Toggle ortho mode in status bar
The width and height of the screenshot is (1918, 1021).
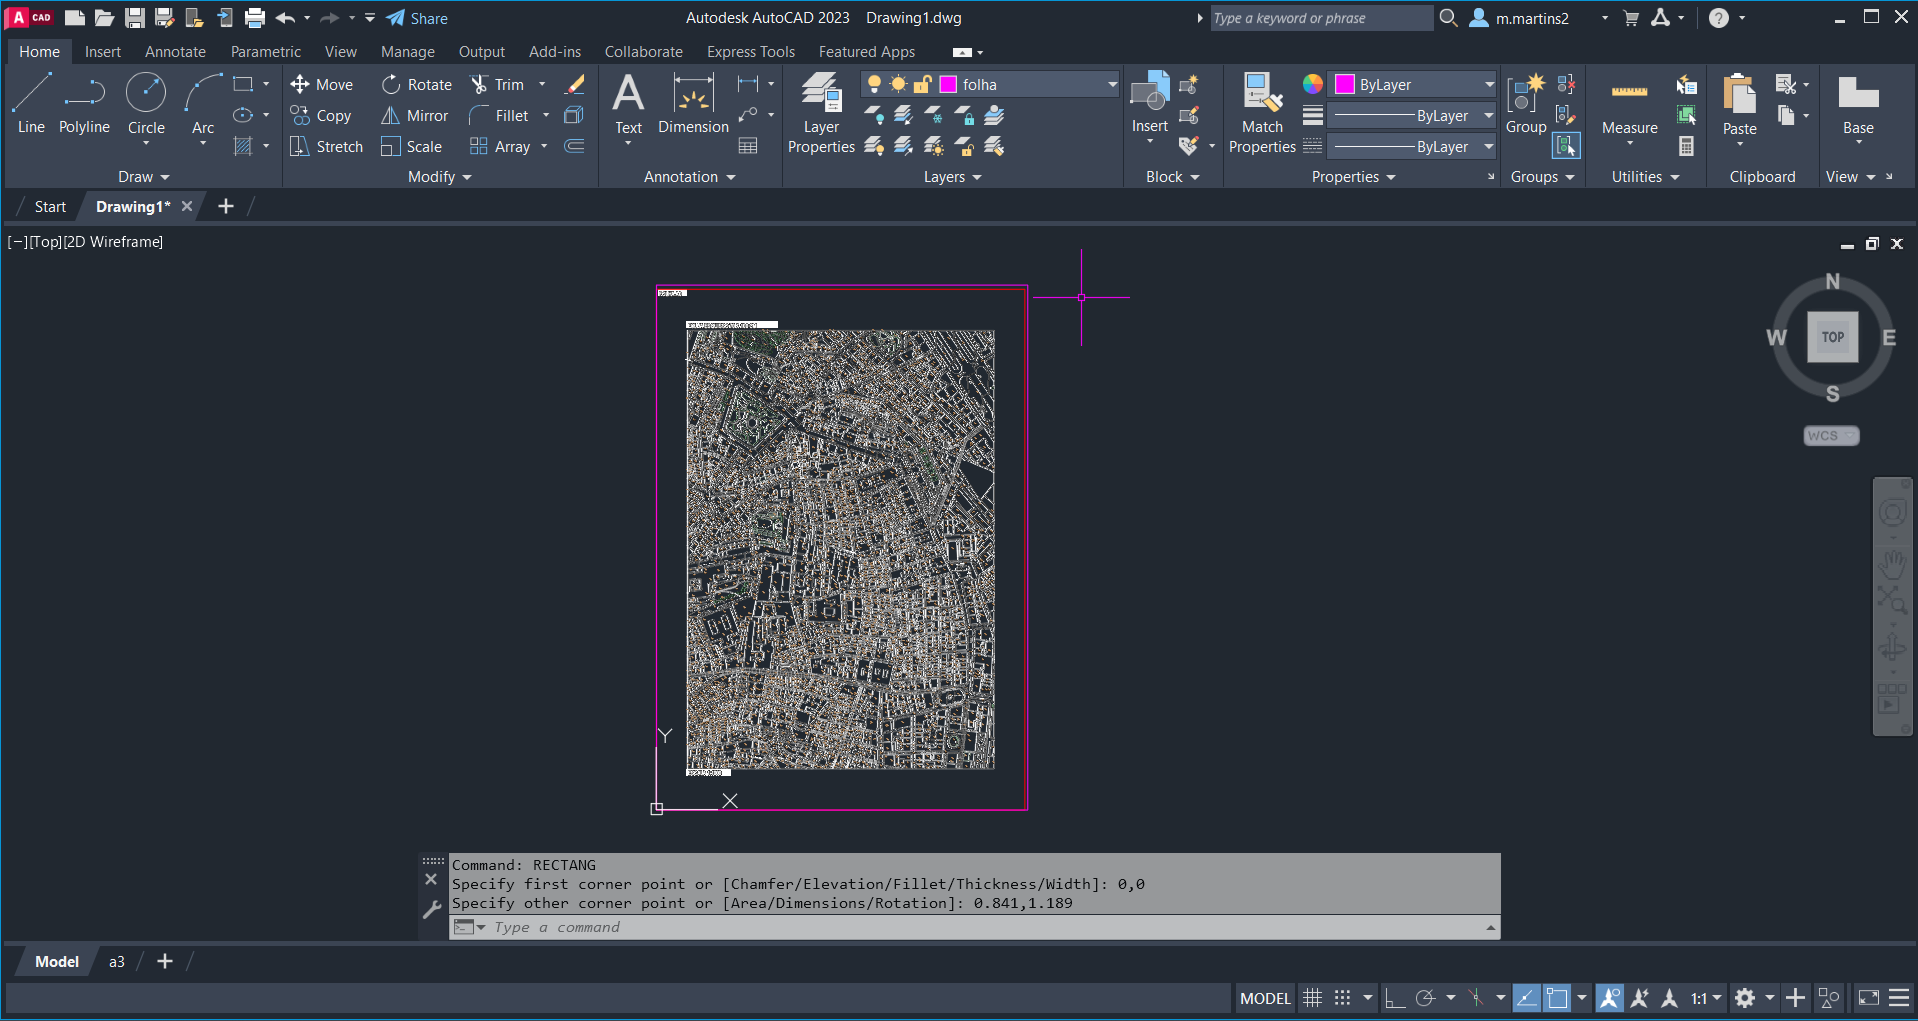tap(1394, 998)
